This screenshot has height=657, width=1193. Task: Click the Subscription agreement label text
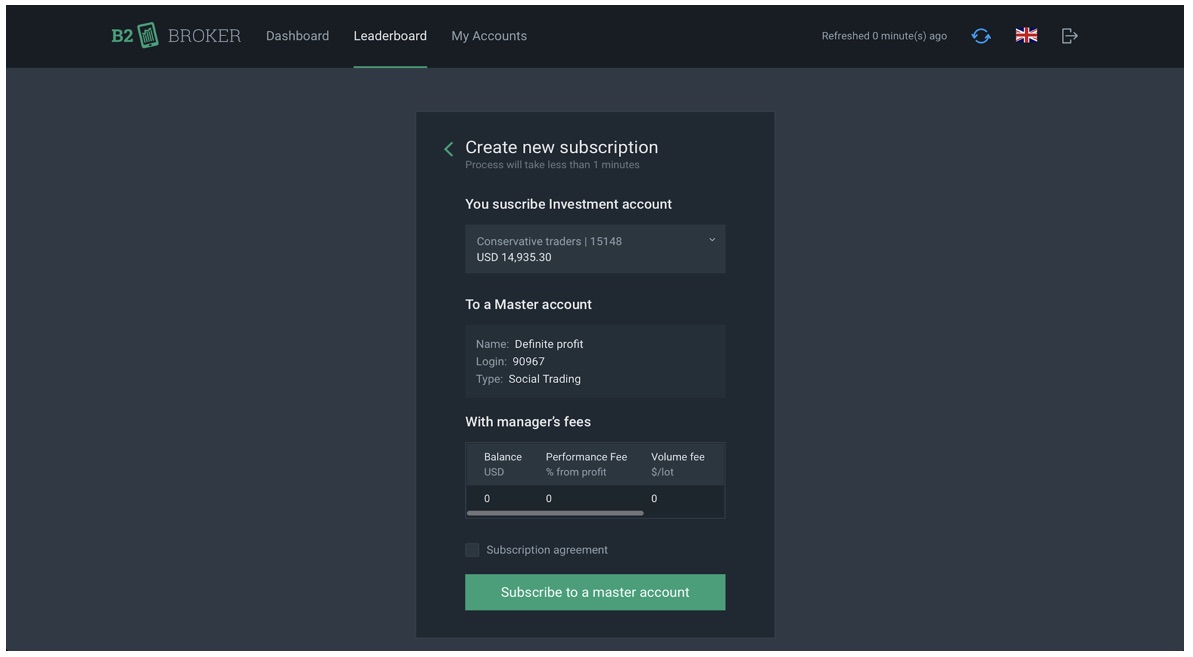point(547,550)
